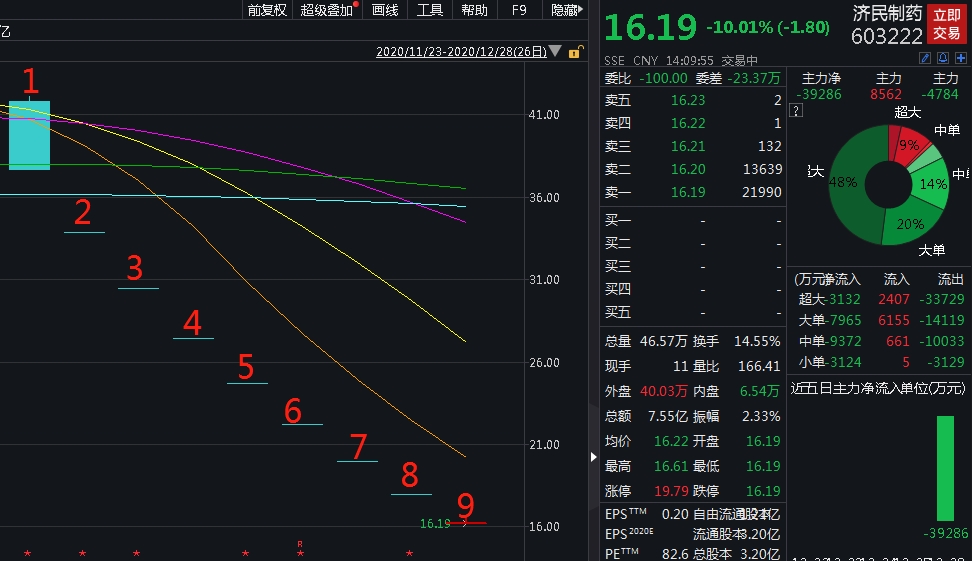Expand the date range dropdown triangle
The height and width of the screenshot is (561, 972).
pyautogui.click(x=555, y=51)
